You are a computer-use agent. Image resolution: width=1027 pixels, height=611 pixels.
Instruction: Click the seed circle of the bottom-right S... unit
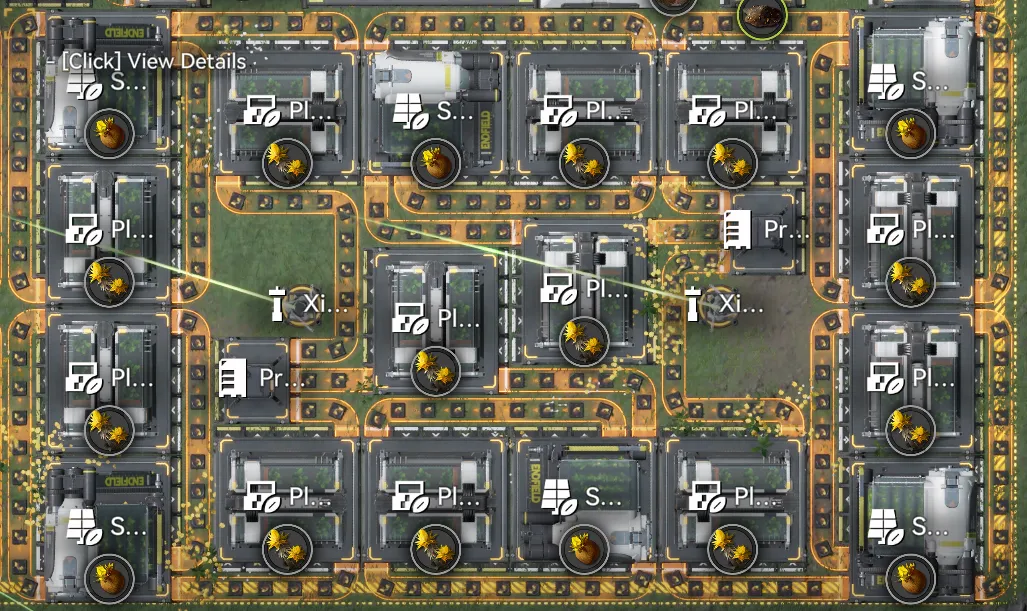911,576
